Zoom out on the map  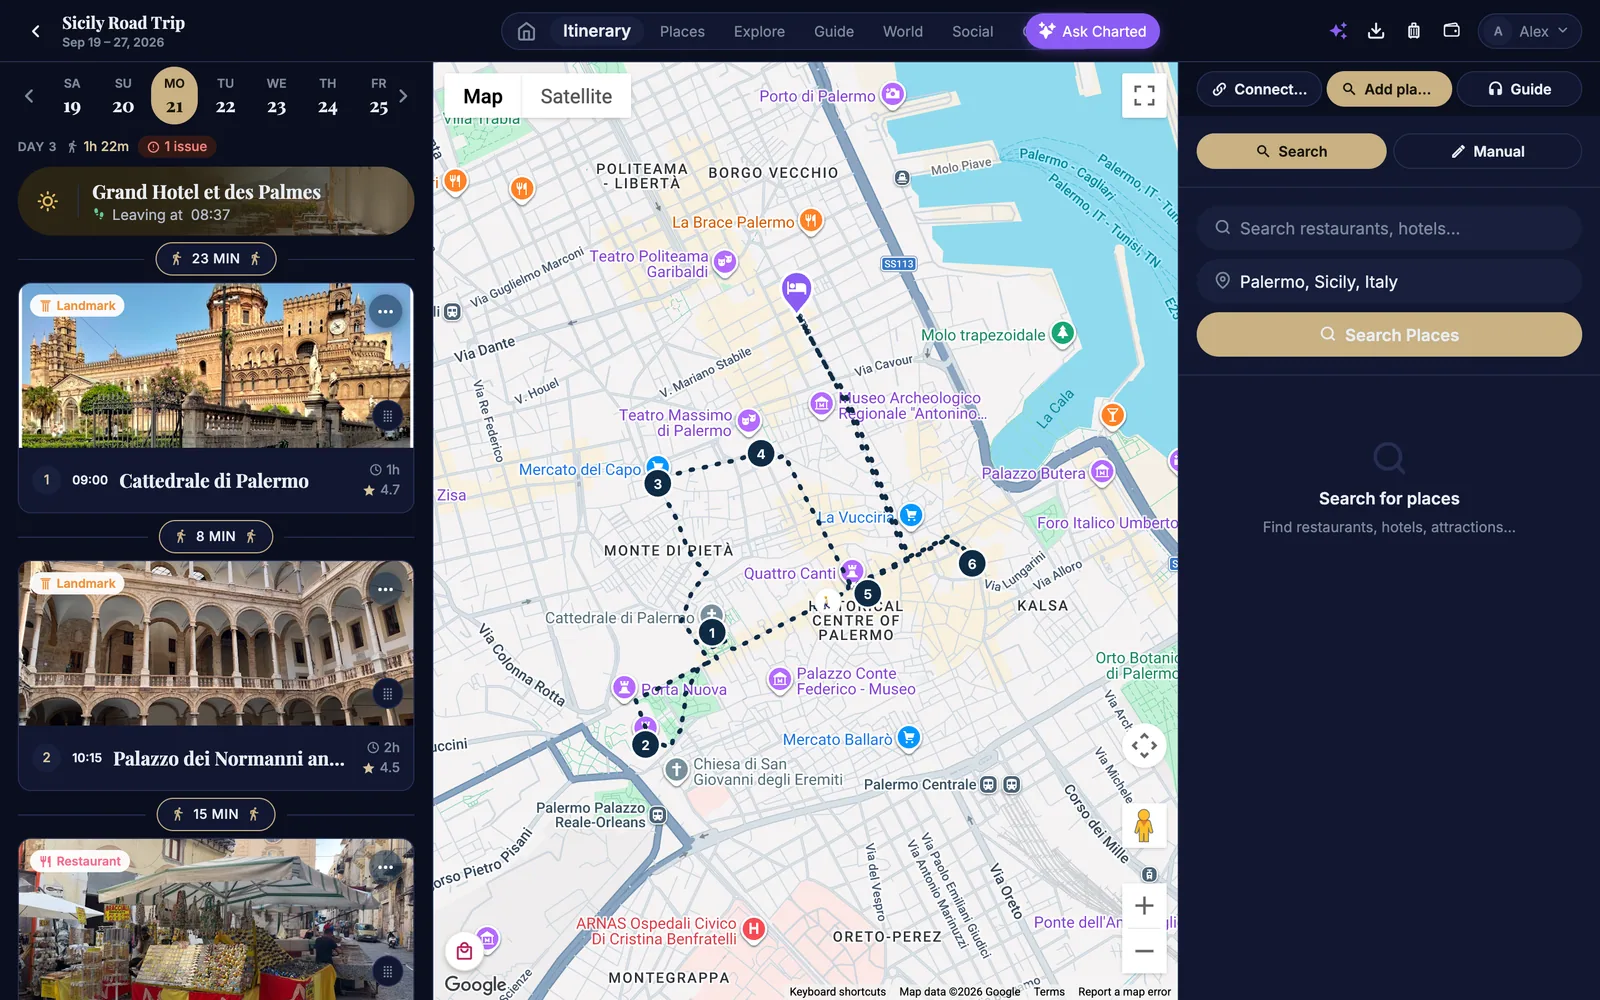(x=1144, y=951)
